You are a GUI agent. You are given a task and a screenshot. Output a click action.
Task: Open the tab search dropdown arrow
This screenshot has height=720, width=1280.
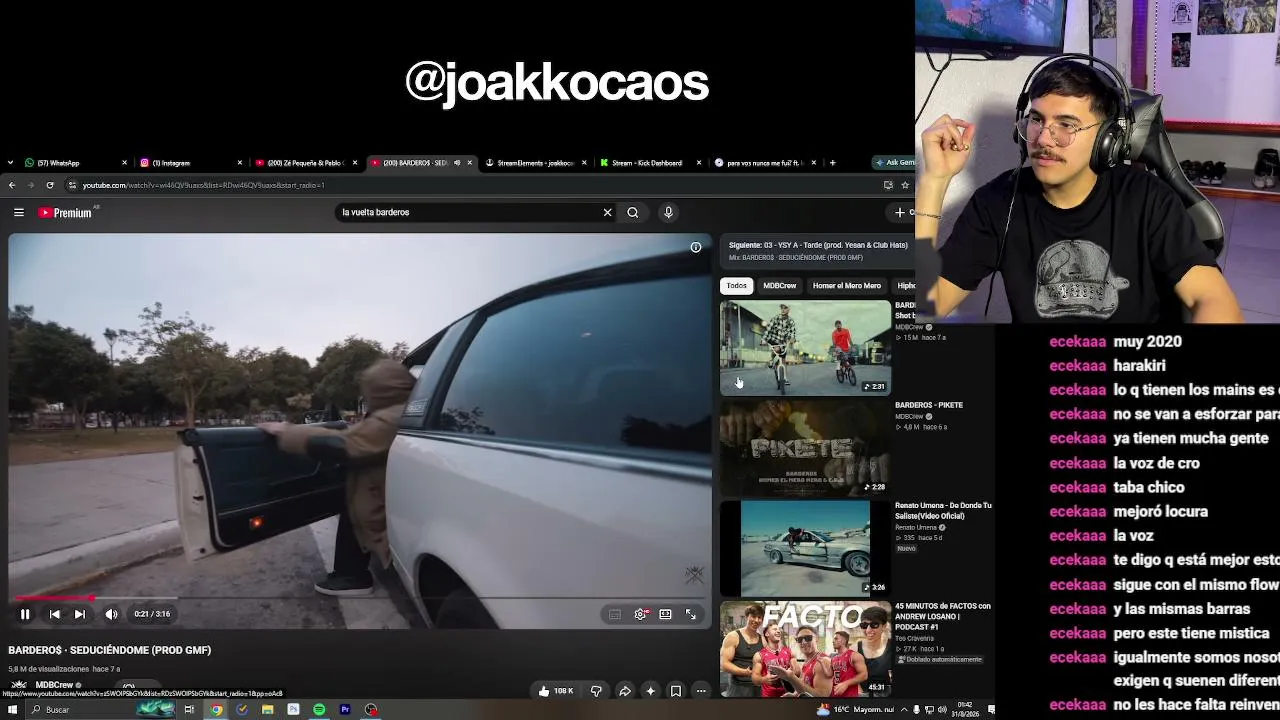(10, 163)
